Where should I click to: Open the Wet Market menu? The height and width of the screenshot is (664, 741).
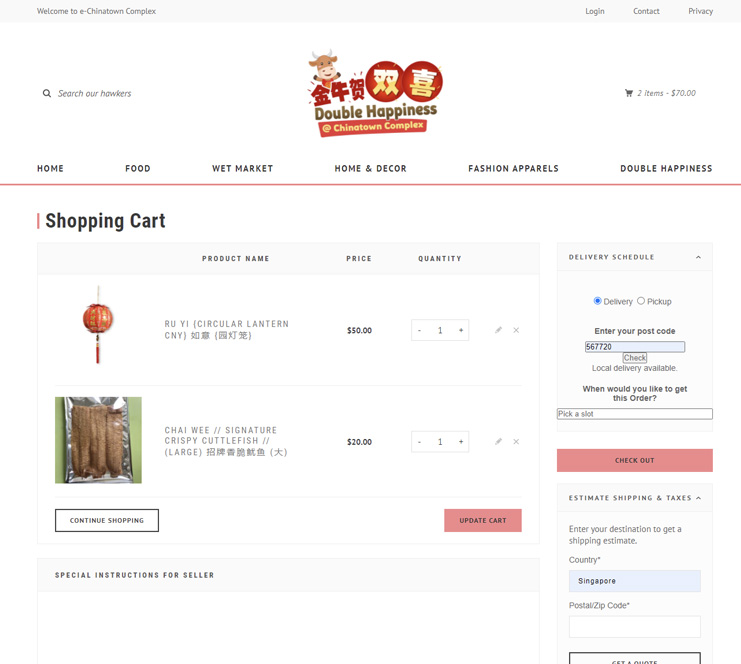pos(242,169)
